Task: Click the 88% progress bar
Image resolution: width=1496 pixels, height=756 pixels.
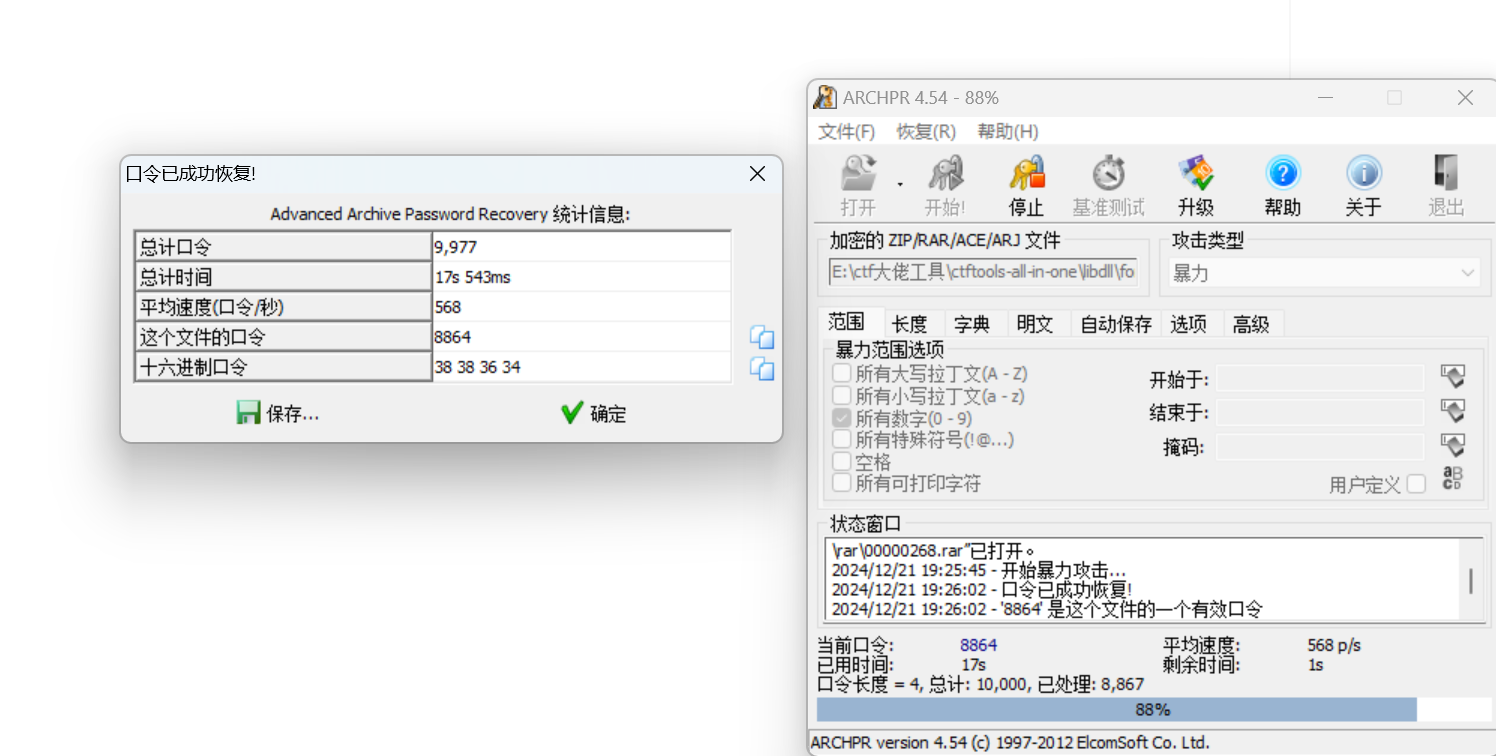Action: [1152, 709]
